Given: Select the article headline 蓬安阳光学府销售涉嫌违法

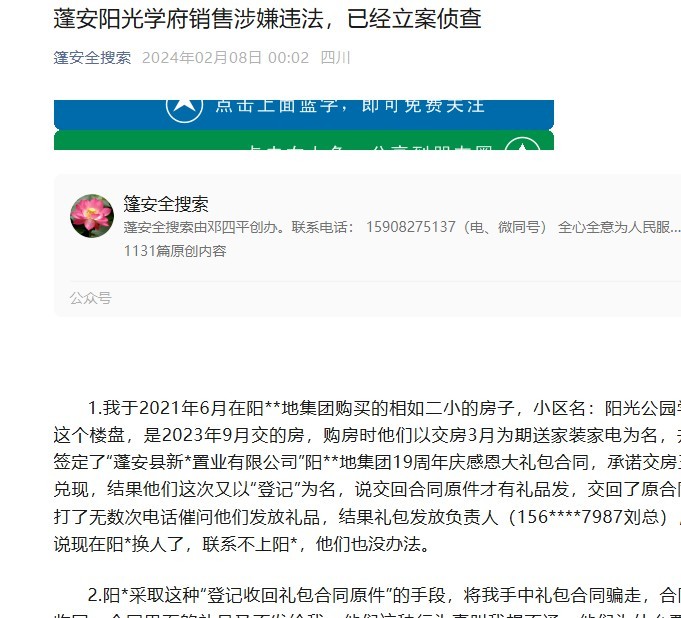Looking at the screenshot, I should click(x=188, y=19).
